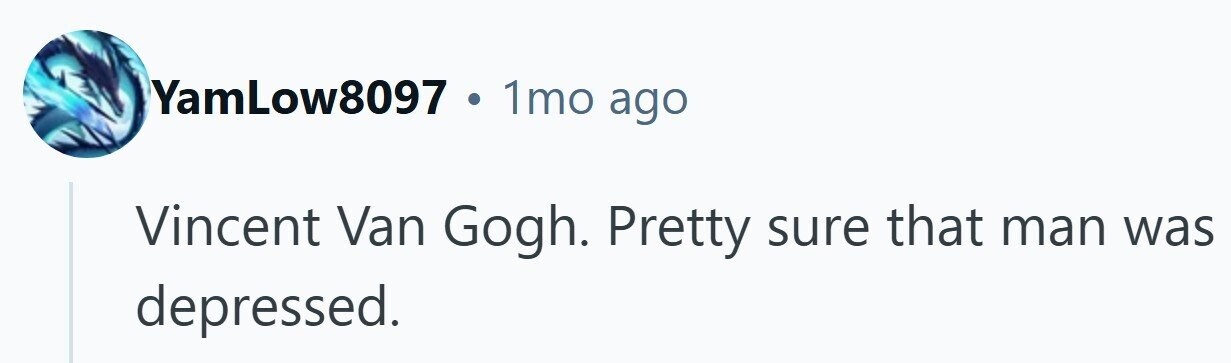Click the bullet separator before the timestamp
This screenshot has height=363, width=1231.
474,101
